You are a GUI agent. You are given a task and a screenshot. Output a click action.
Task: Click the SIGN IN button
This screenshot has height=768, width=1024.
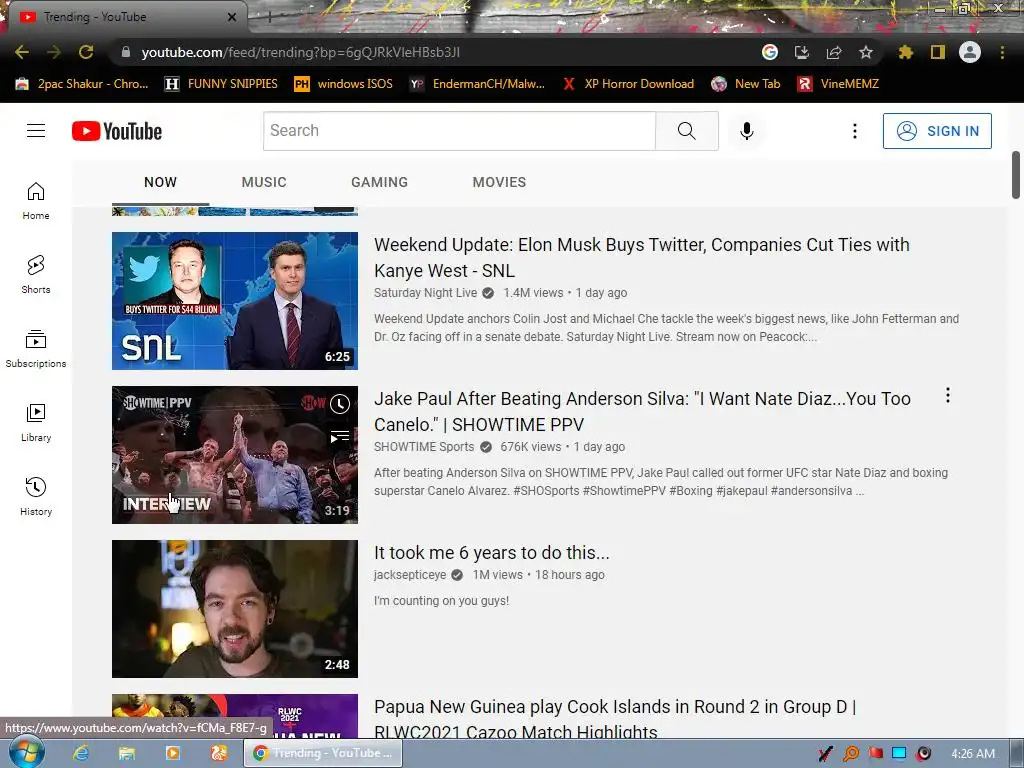tap(937, 131)
